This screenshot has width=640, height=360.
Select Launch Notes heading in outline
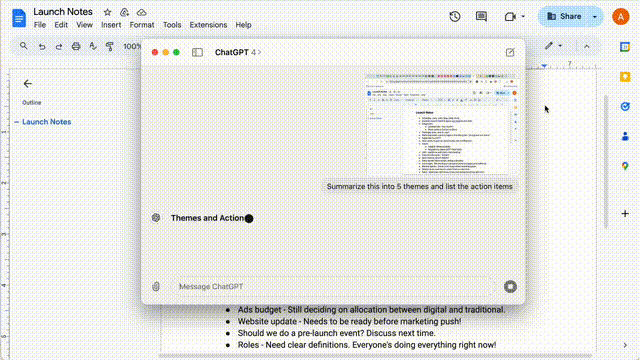(x=47, y=122)
